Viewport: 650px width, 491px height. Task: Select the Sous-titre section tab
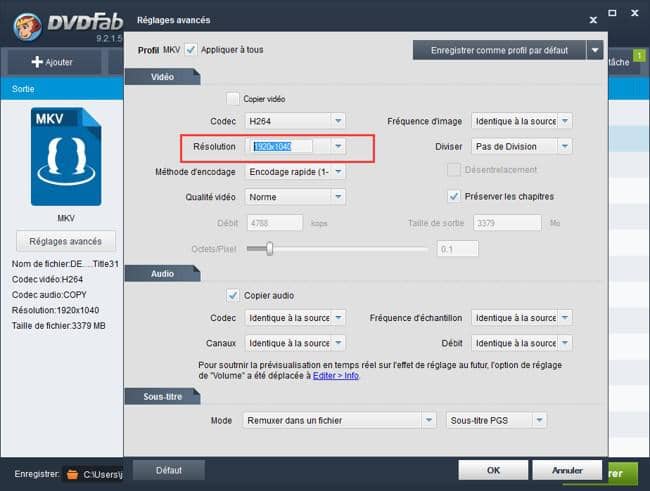pyautogui.click(x=162, y=396)
